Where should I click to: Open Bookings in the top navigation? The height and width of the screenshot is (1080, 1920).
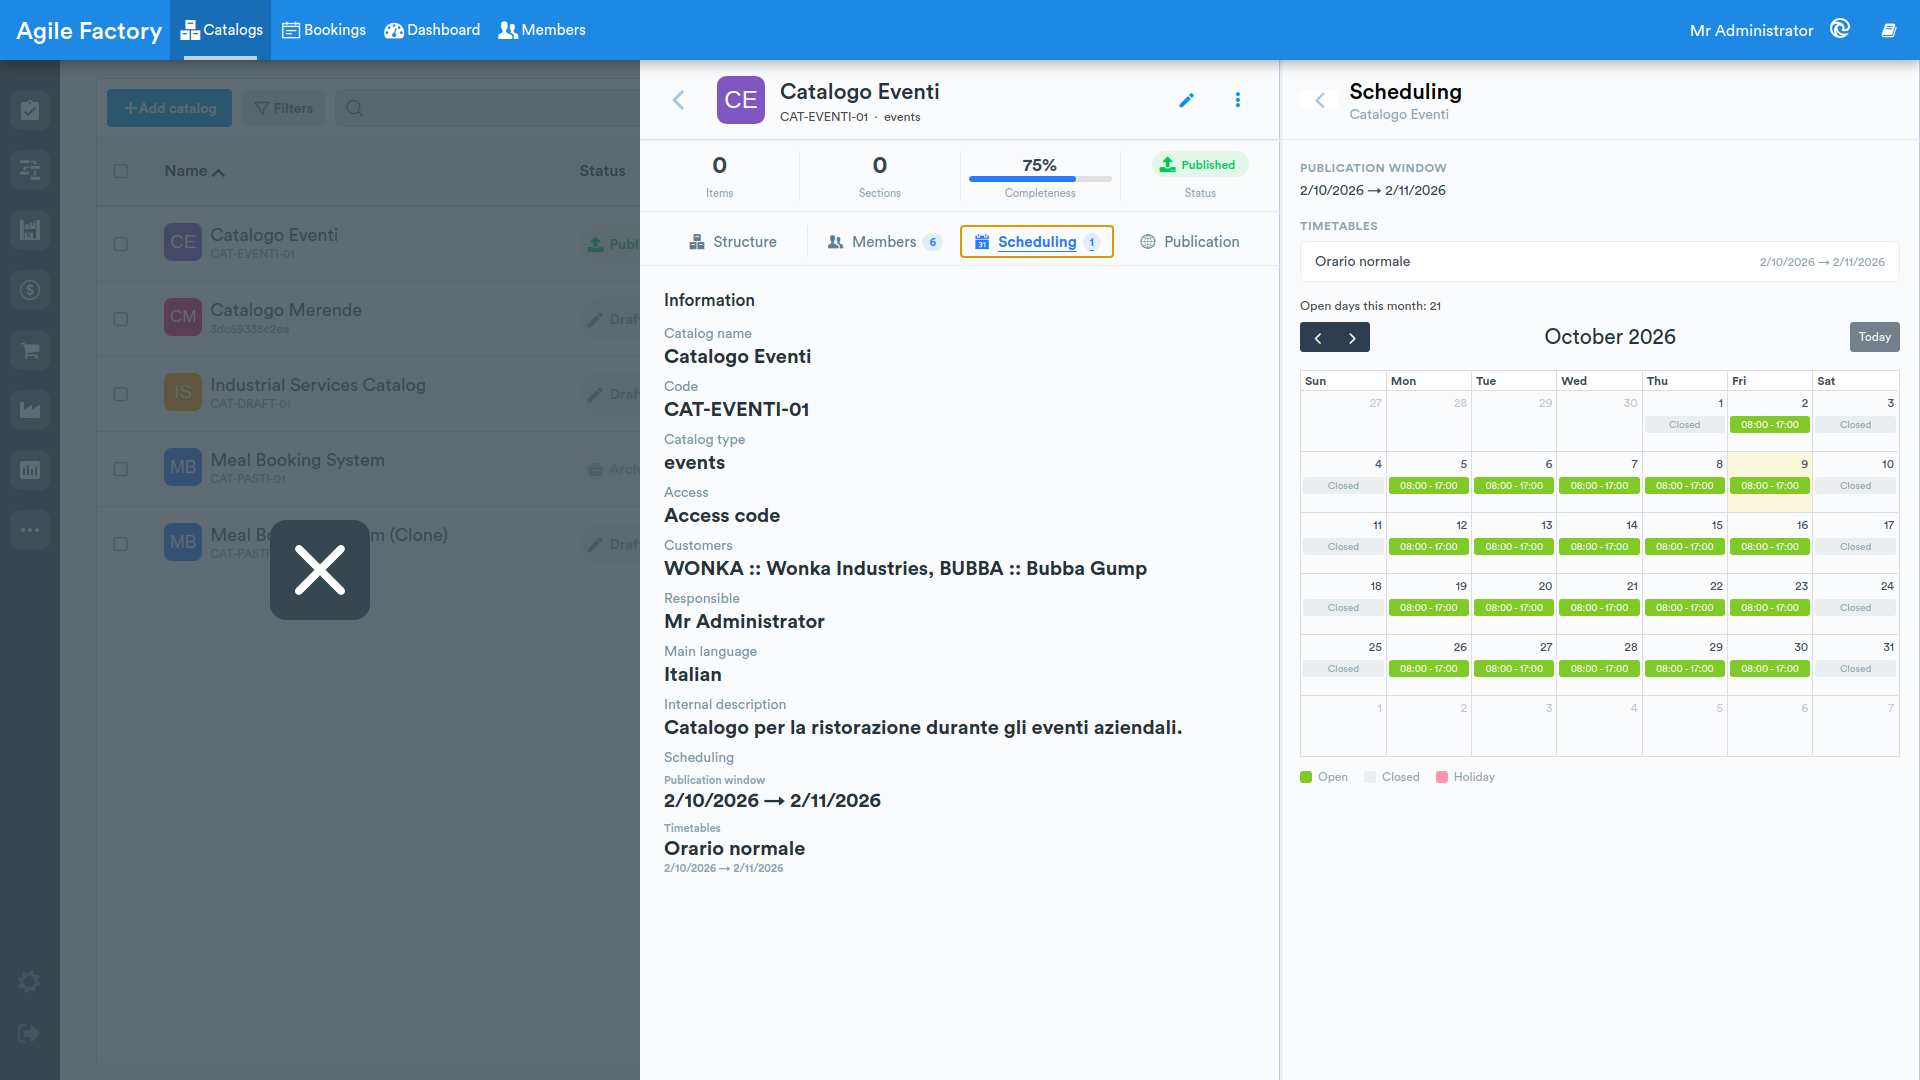pyautogui.click(x=324, y=30)
